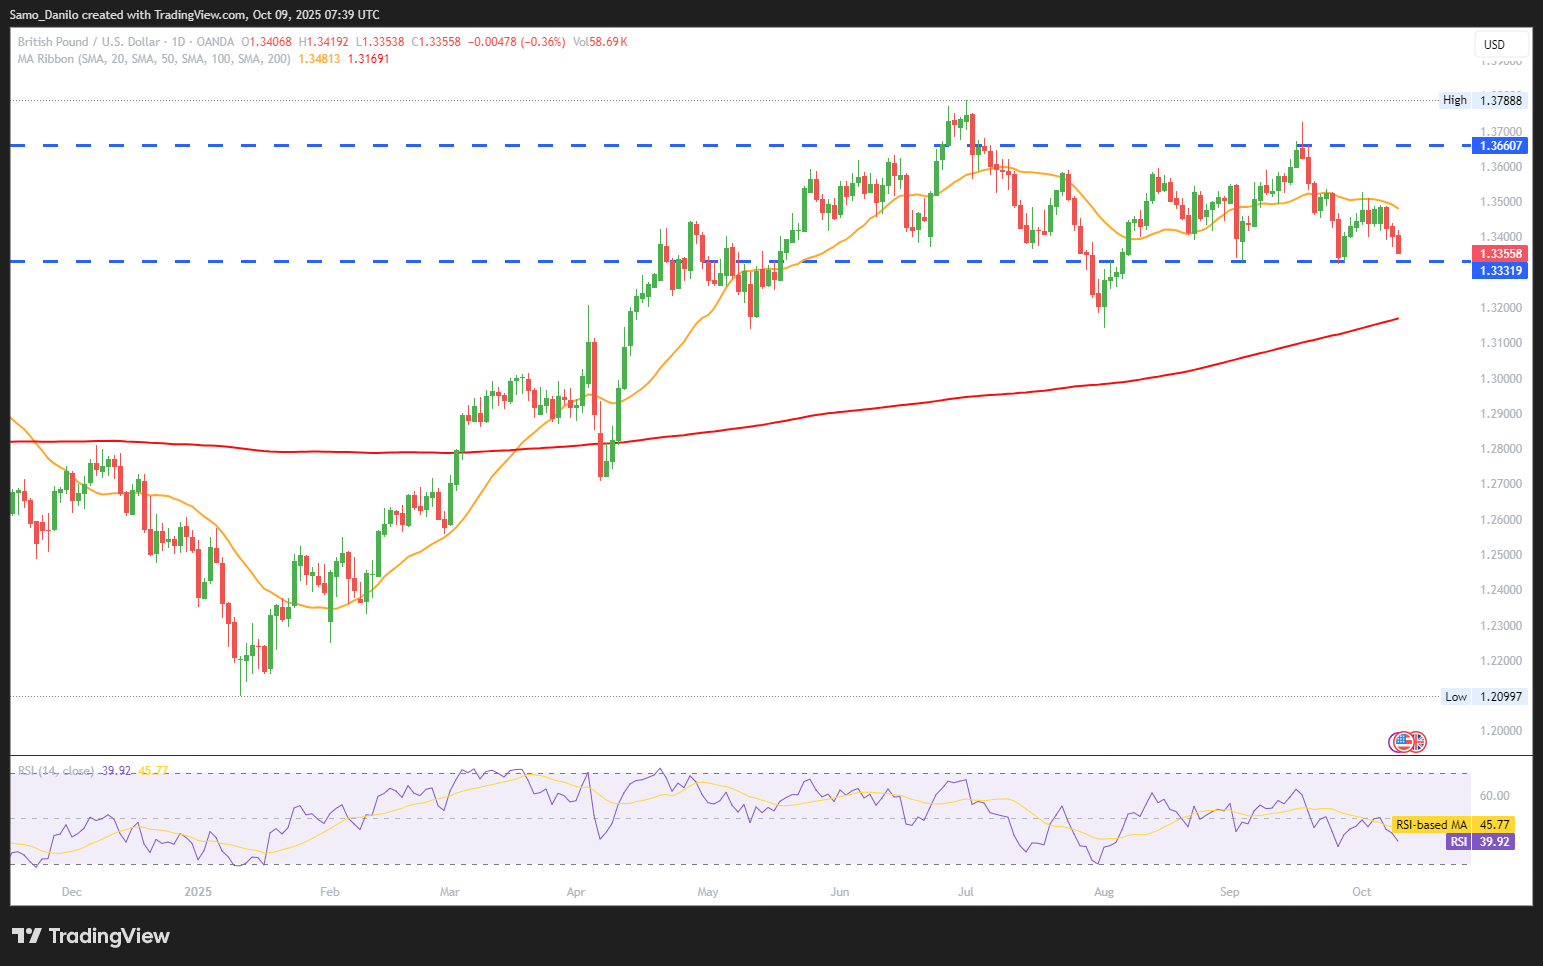Click the High price label

click(x=1455, y=100)
